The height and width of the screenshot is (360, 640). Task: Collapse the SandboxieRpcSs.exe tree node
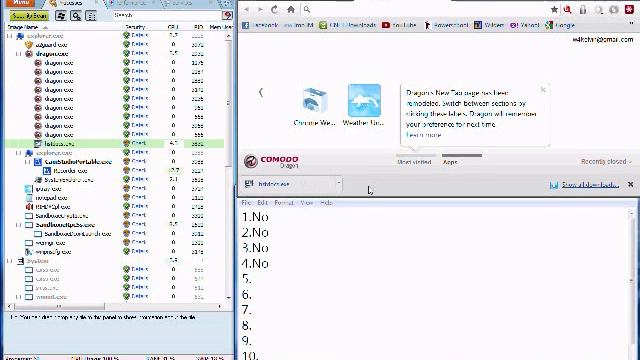(x=18, y=224)
